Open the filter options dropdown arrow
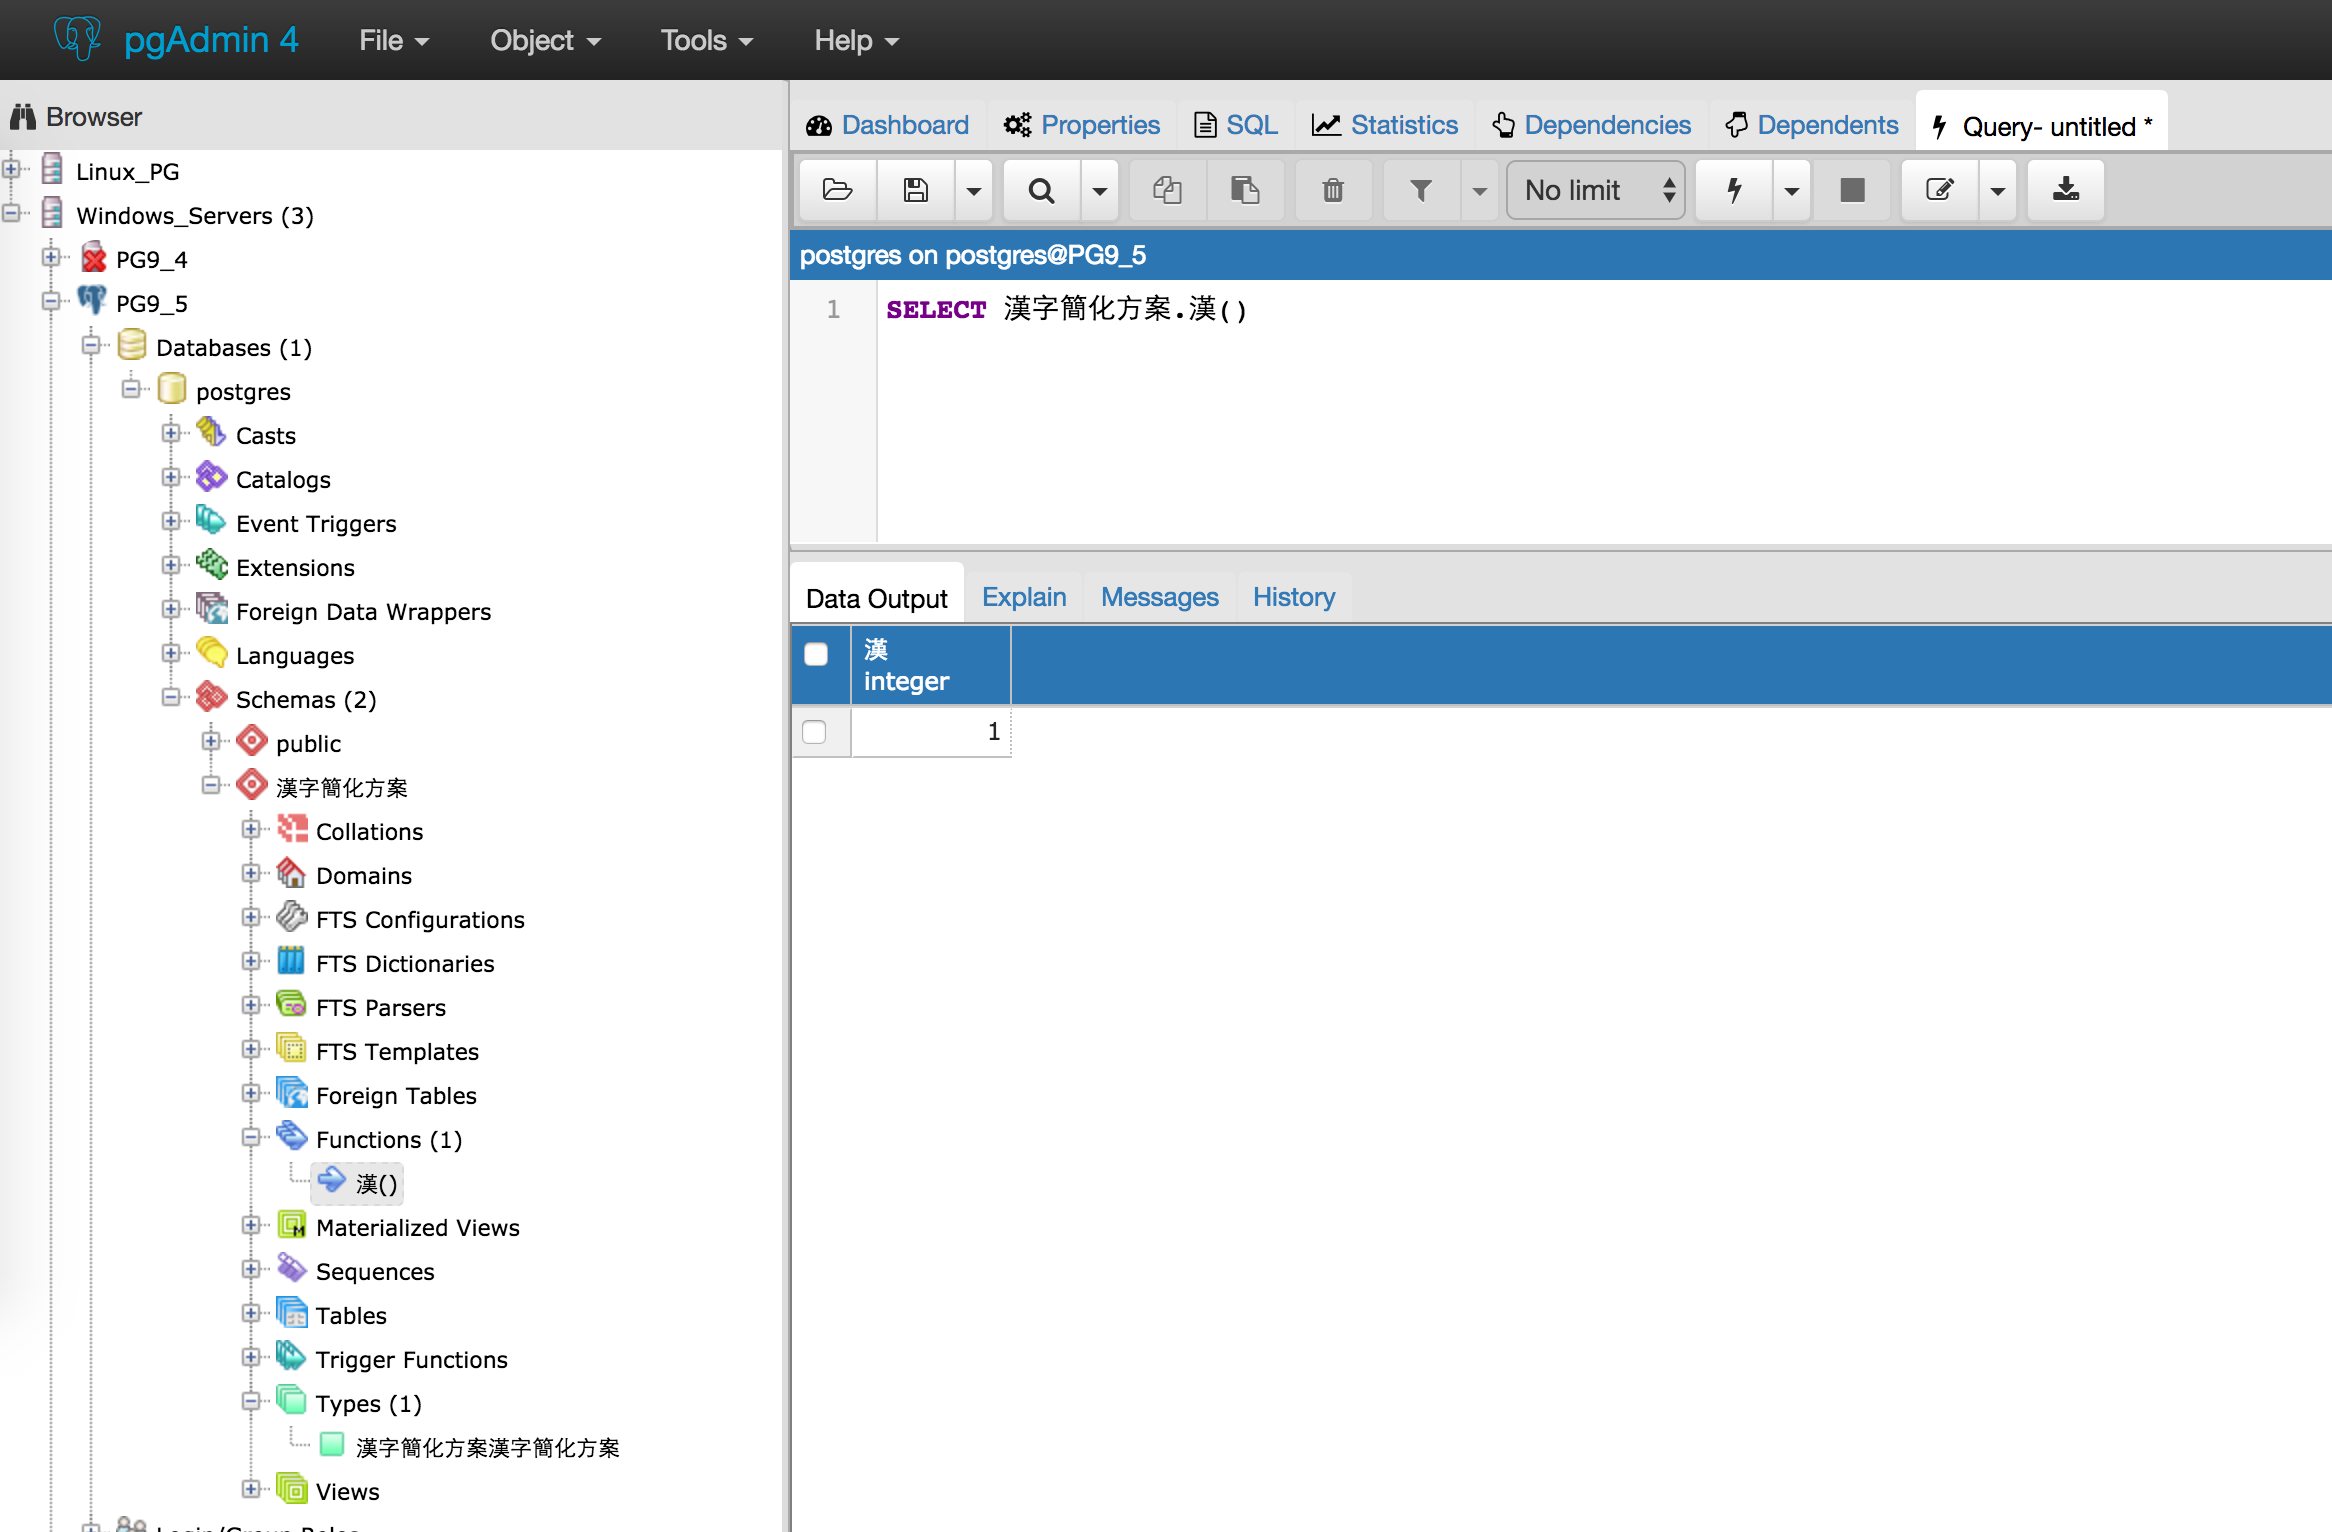2332x1532 pixels. click(x=1479, y=190)
